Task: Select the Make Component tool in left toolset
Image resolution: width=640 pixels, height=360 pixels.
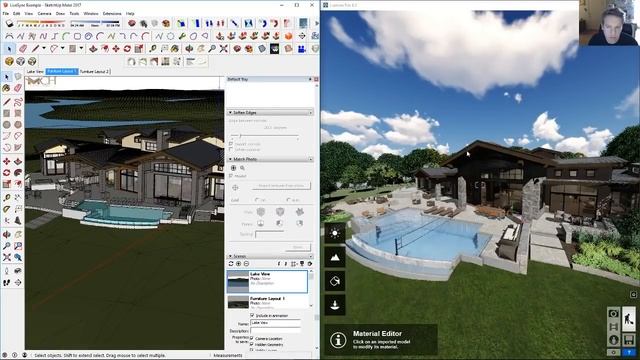Action: click(18, 77)
